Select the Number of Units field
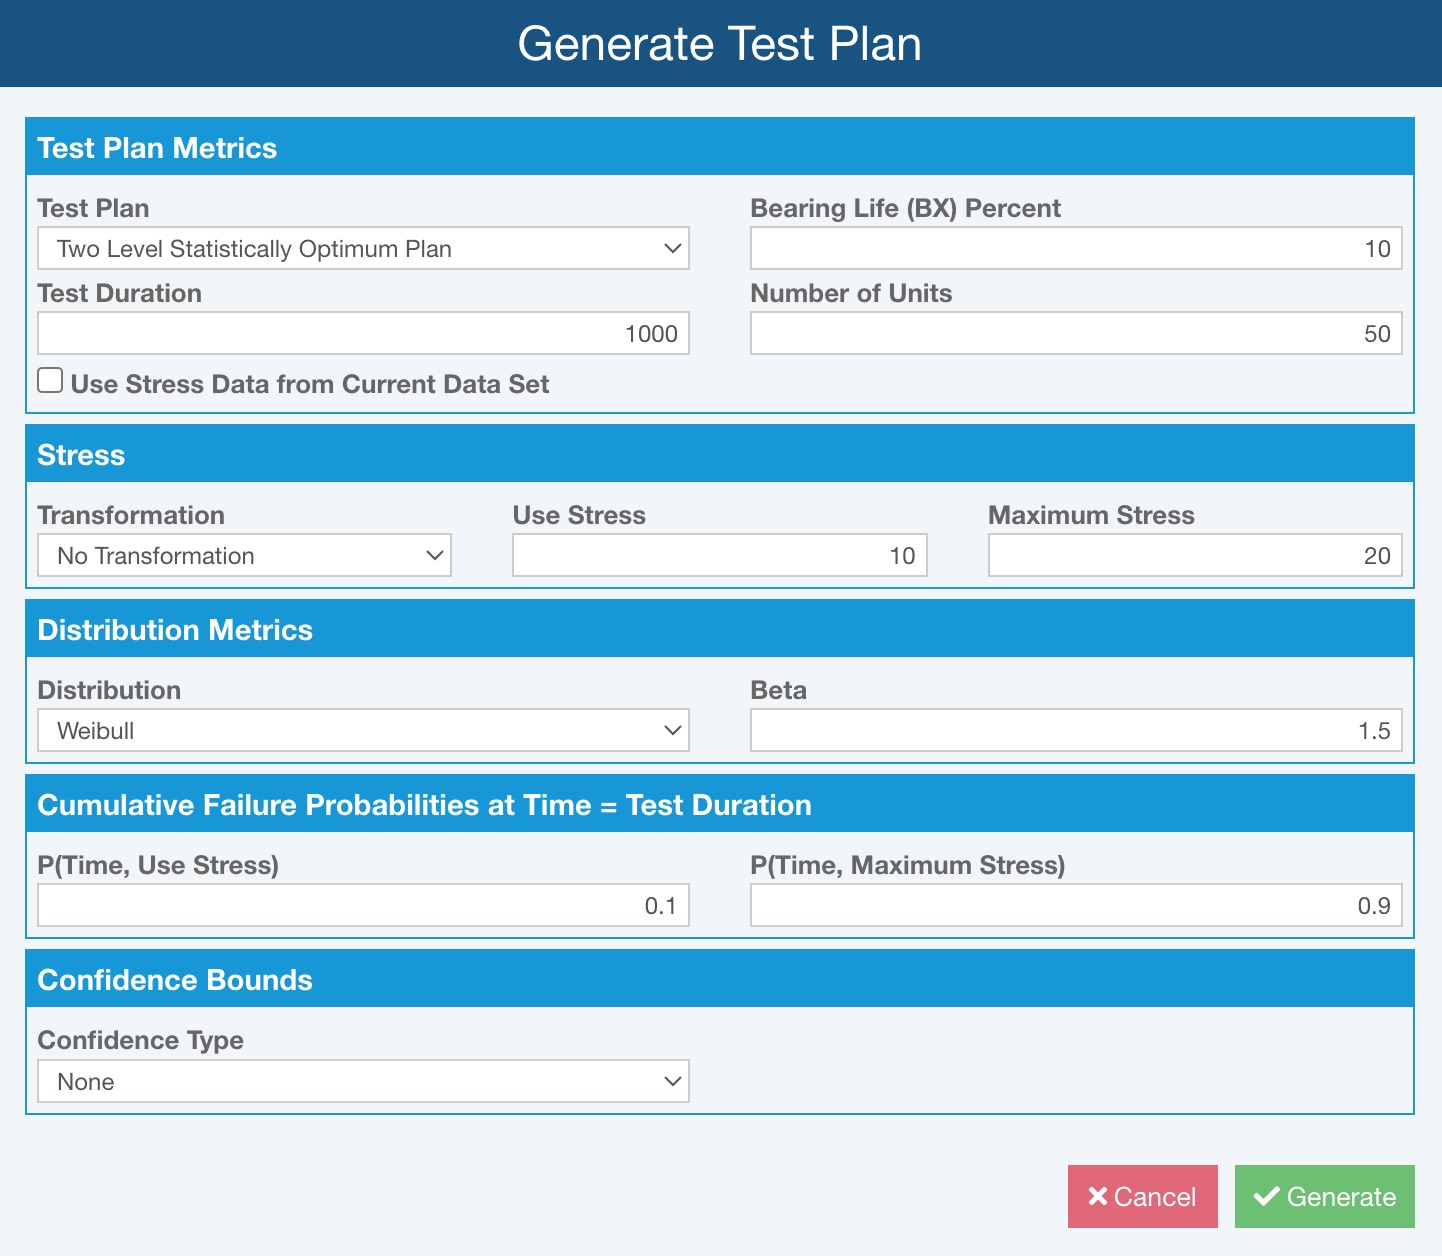This screenshot has width=1442, height=1256. pos(1075,333)
